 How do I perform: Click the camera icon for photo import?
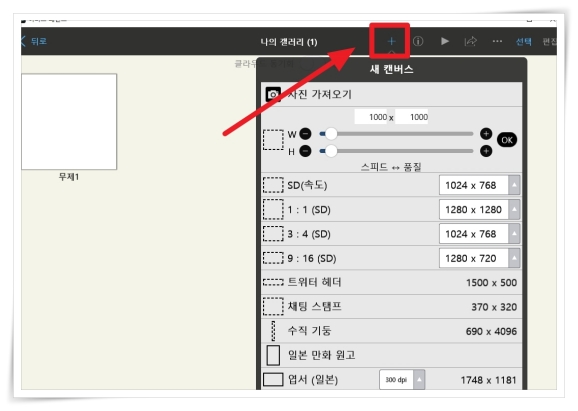[x=273, y=95]
